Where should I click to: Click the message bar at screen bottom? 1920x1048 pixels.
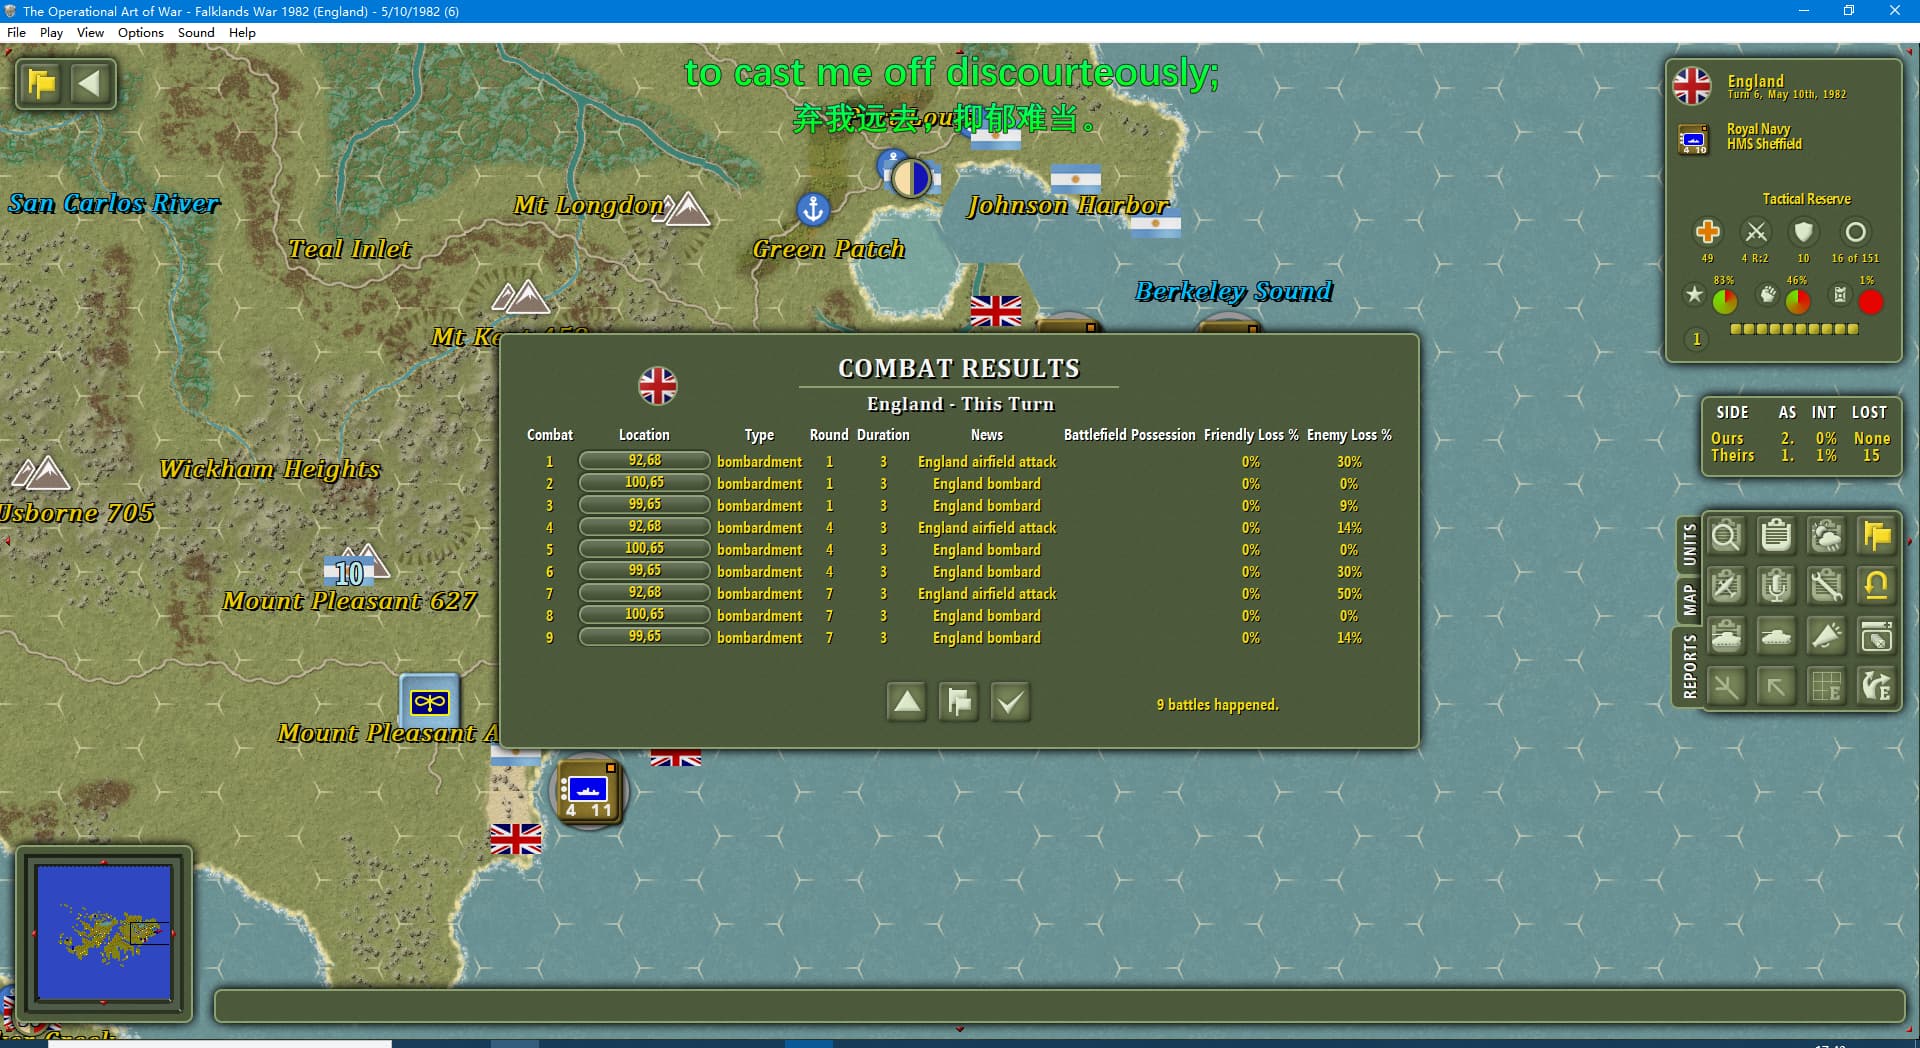pos(1059,1006)
